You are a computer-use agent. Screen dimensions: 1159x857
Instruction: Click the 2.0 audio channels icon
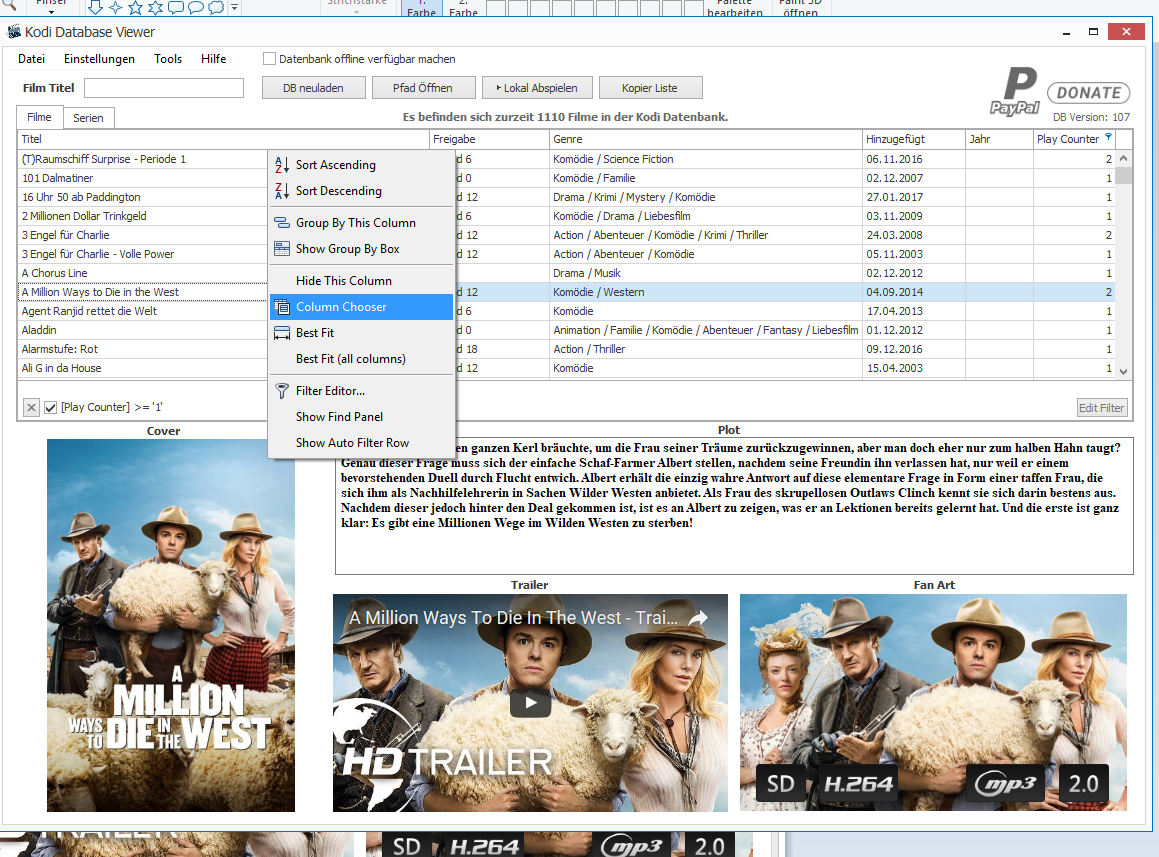point(1084,784)
